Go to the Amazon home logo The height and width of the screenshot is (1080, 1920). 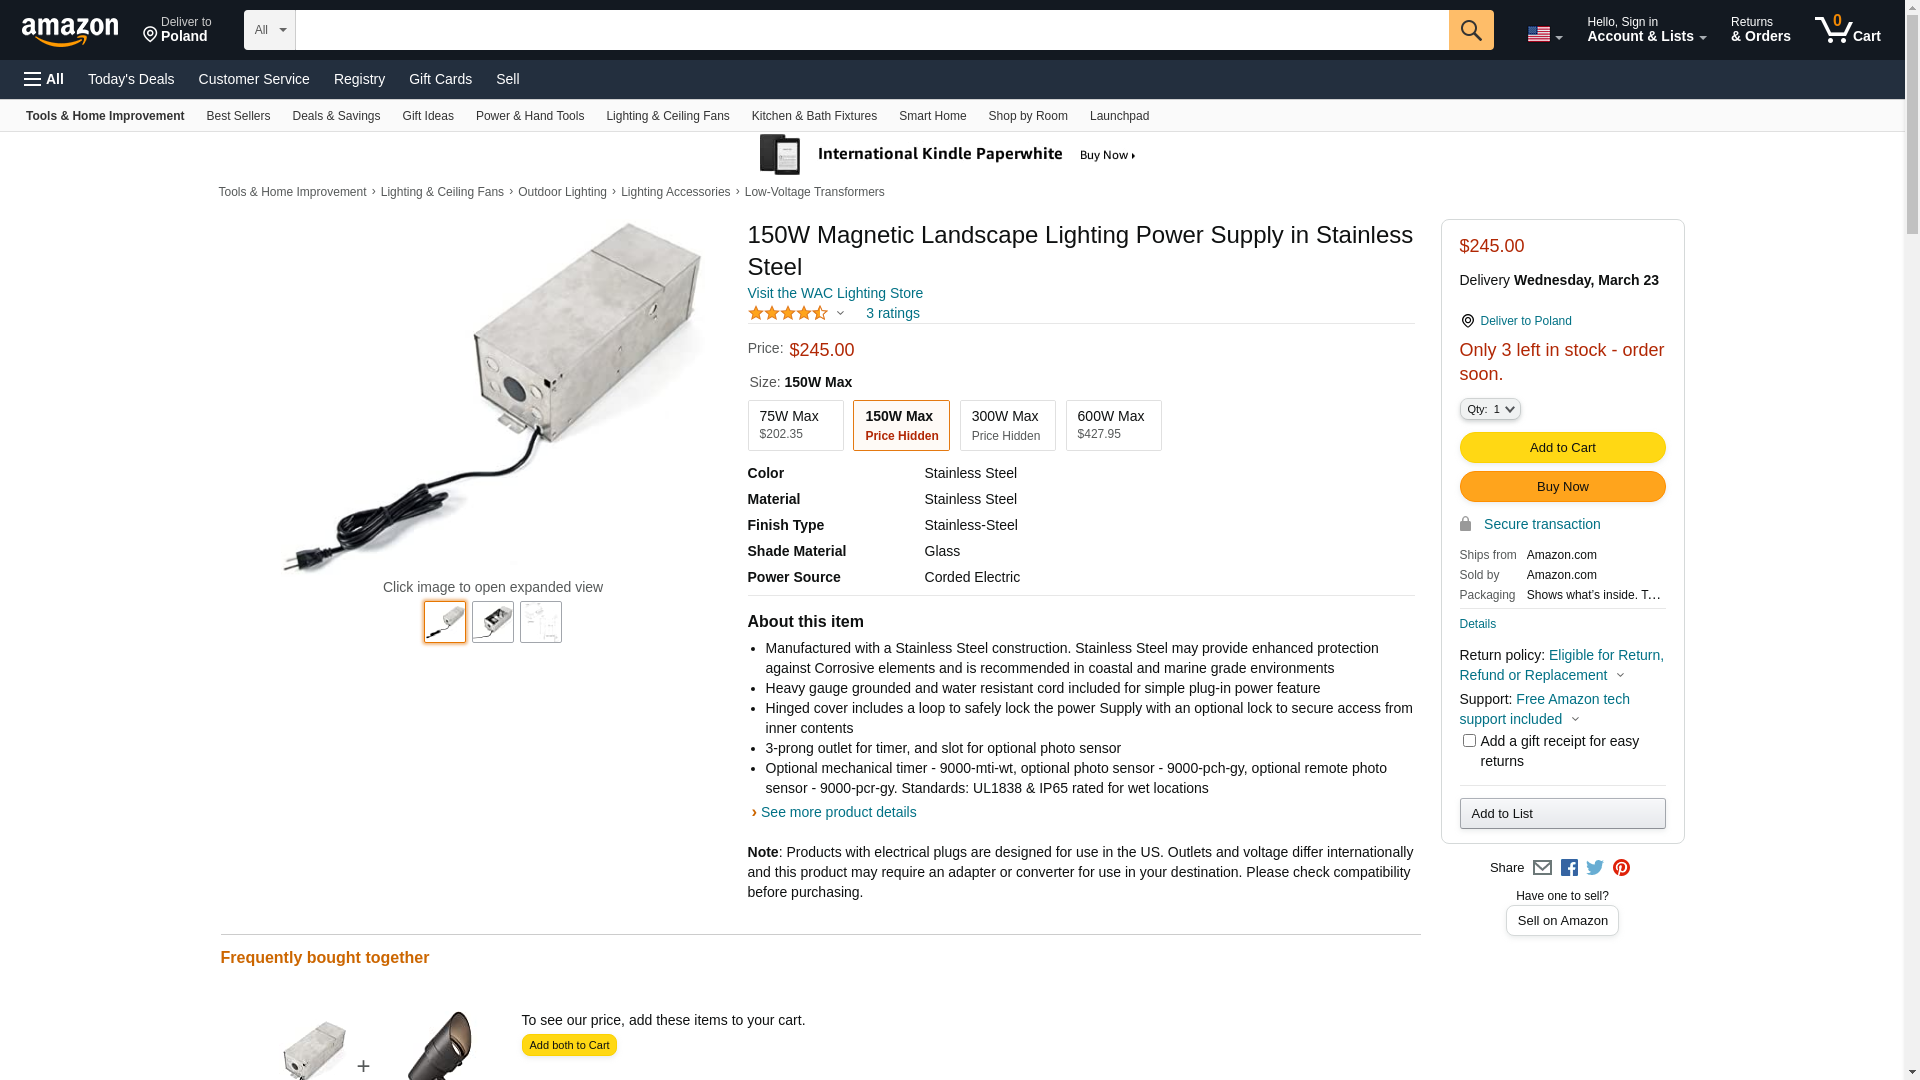(x=70, y=32)
